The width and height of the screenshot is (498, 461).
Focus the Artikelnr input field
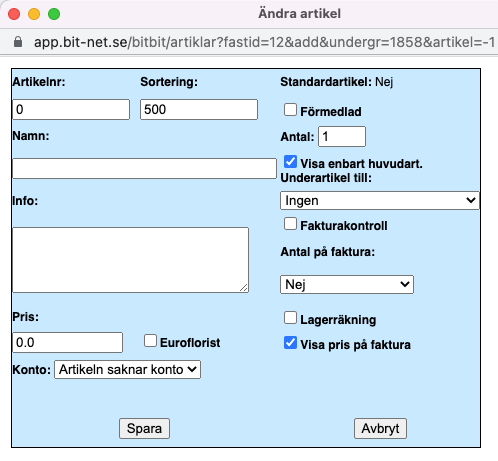pos(71,109)
